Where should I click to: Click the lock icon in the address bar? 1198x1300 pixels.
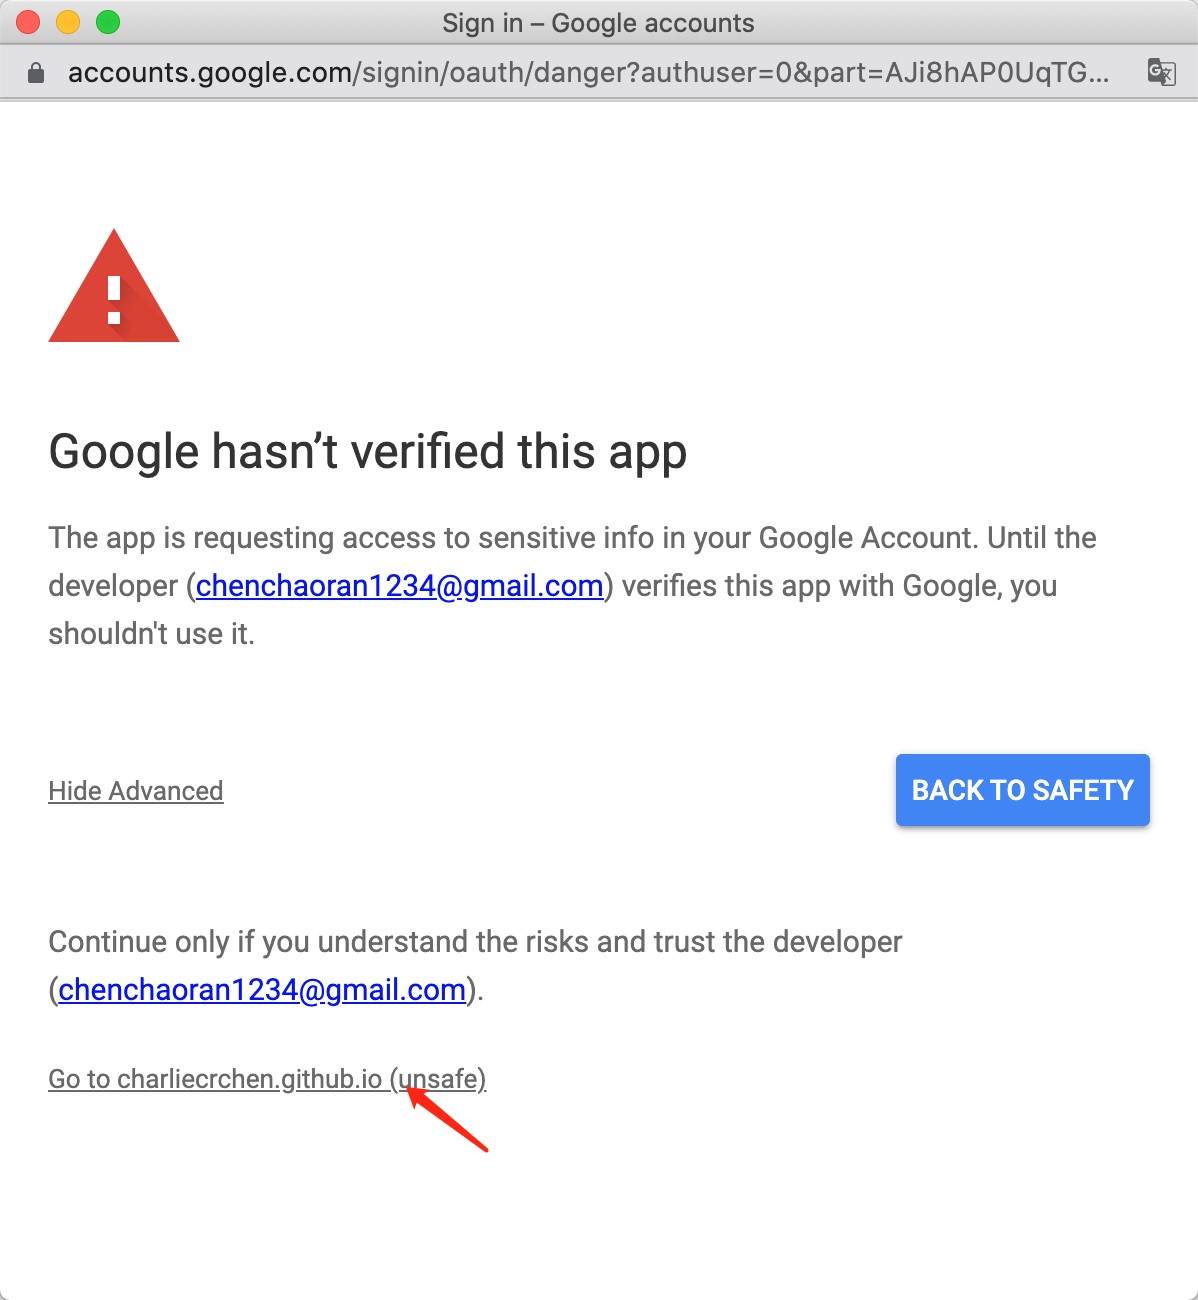(36, 73)
